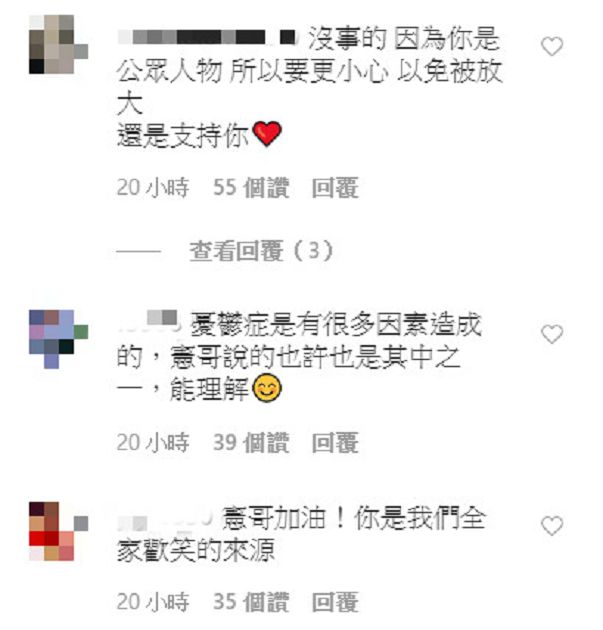This screenshot has height=630, width=603.
Task: View who liked: 55 個讚
Action: coord(251,188)
